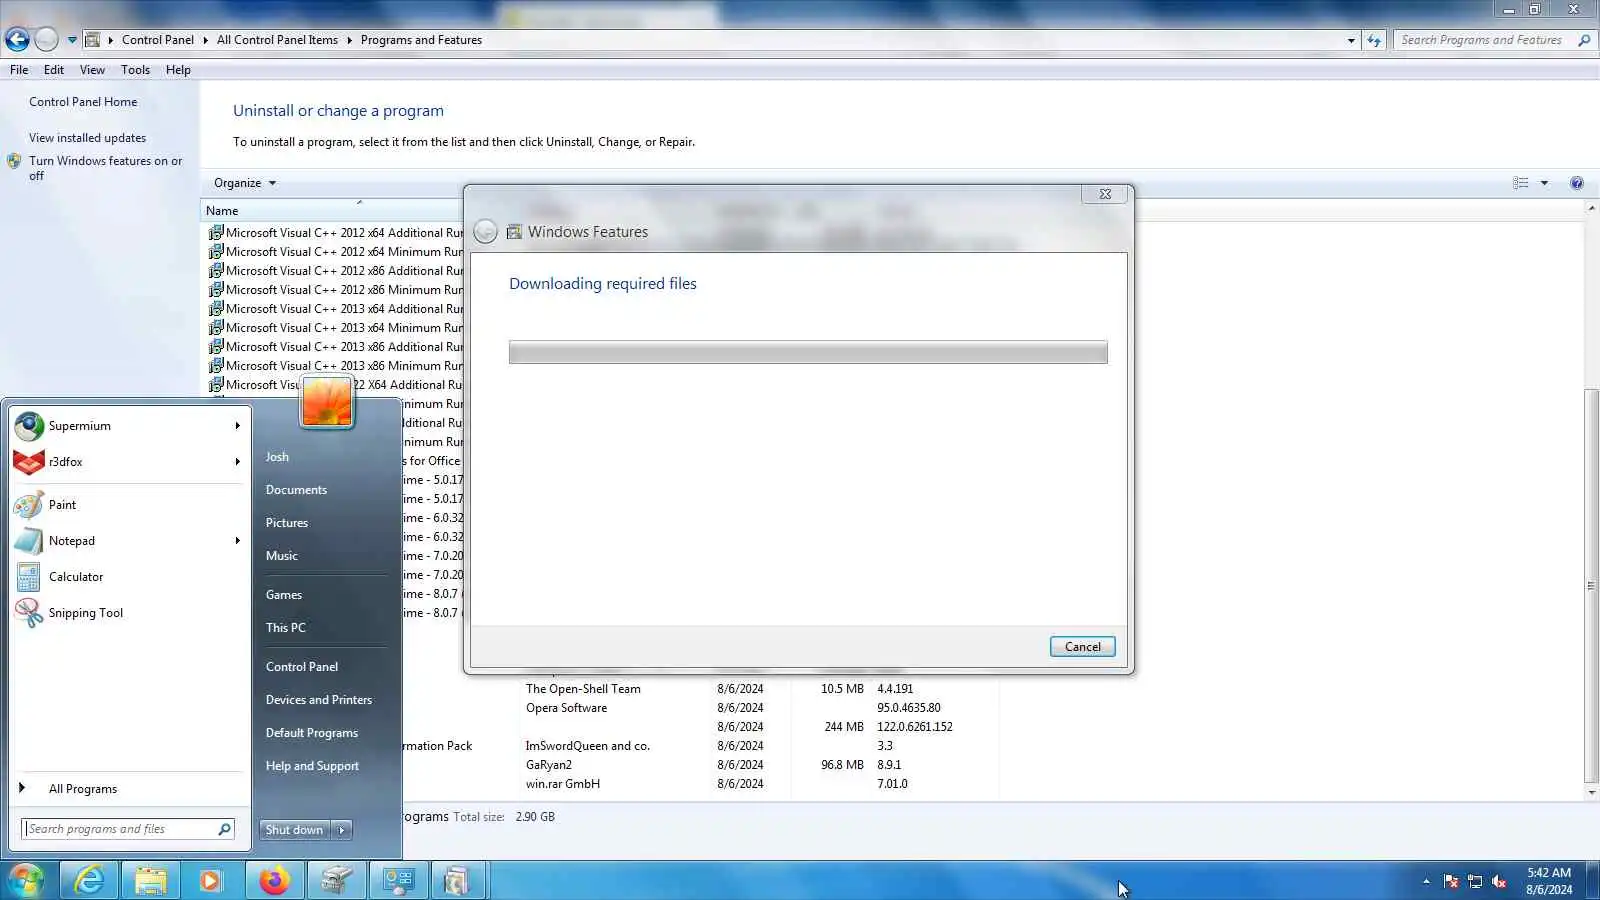
Task: Click the Start orb button
Action: point(27,880)
